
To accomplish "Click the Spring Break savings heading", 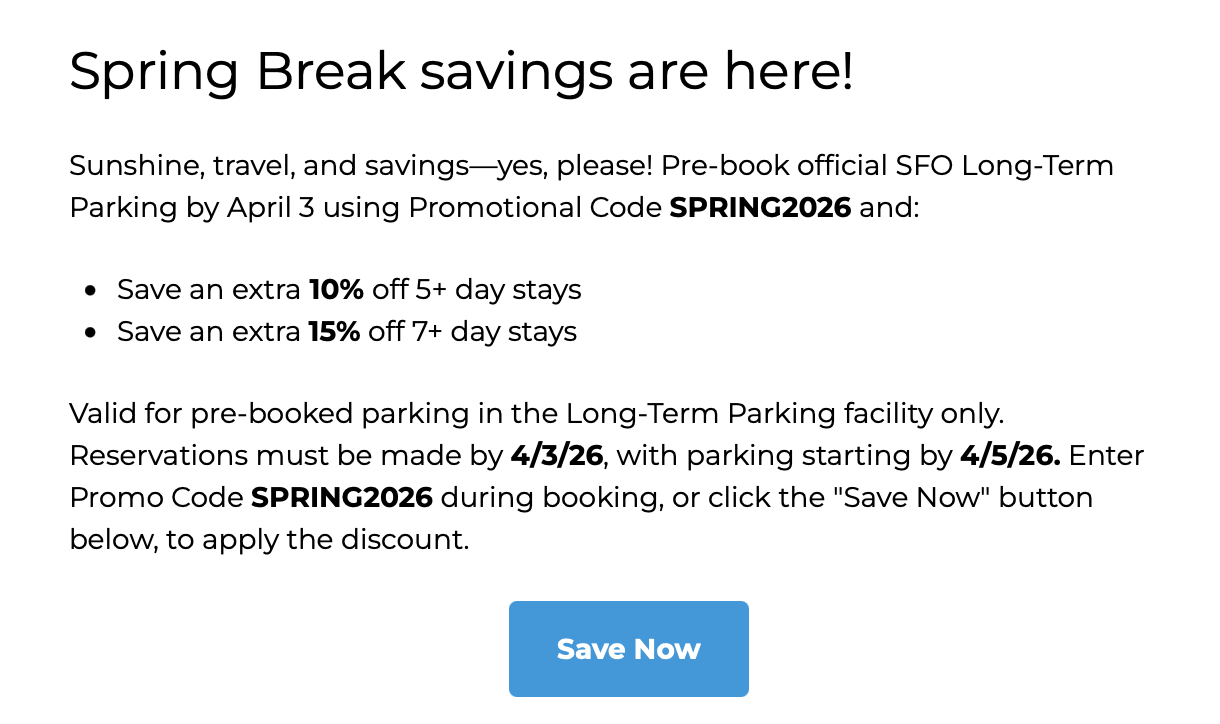I will point(461,72).
